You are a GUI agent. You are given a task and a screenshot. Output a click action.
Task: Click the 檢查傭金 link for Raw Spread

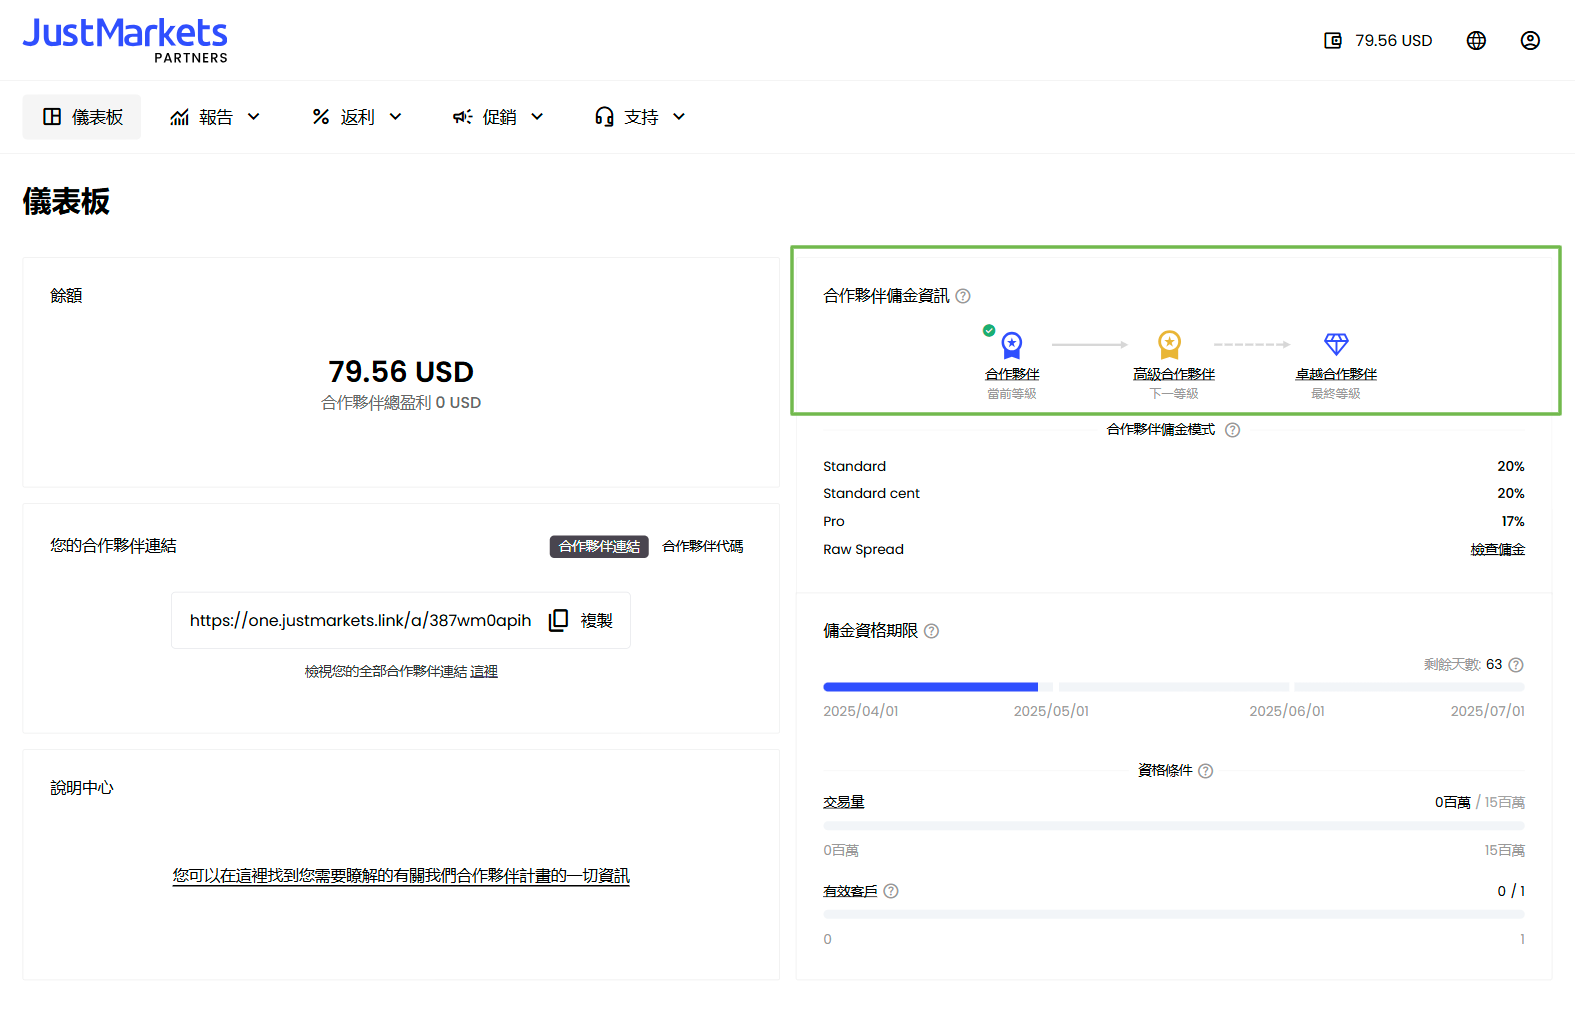pyautogui.click(x=1497, y=550)
